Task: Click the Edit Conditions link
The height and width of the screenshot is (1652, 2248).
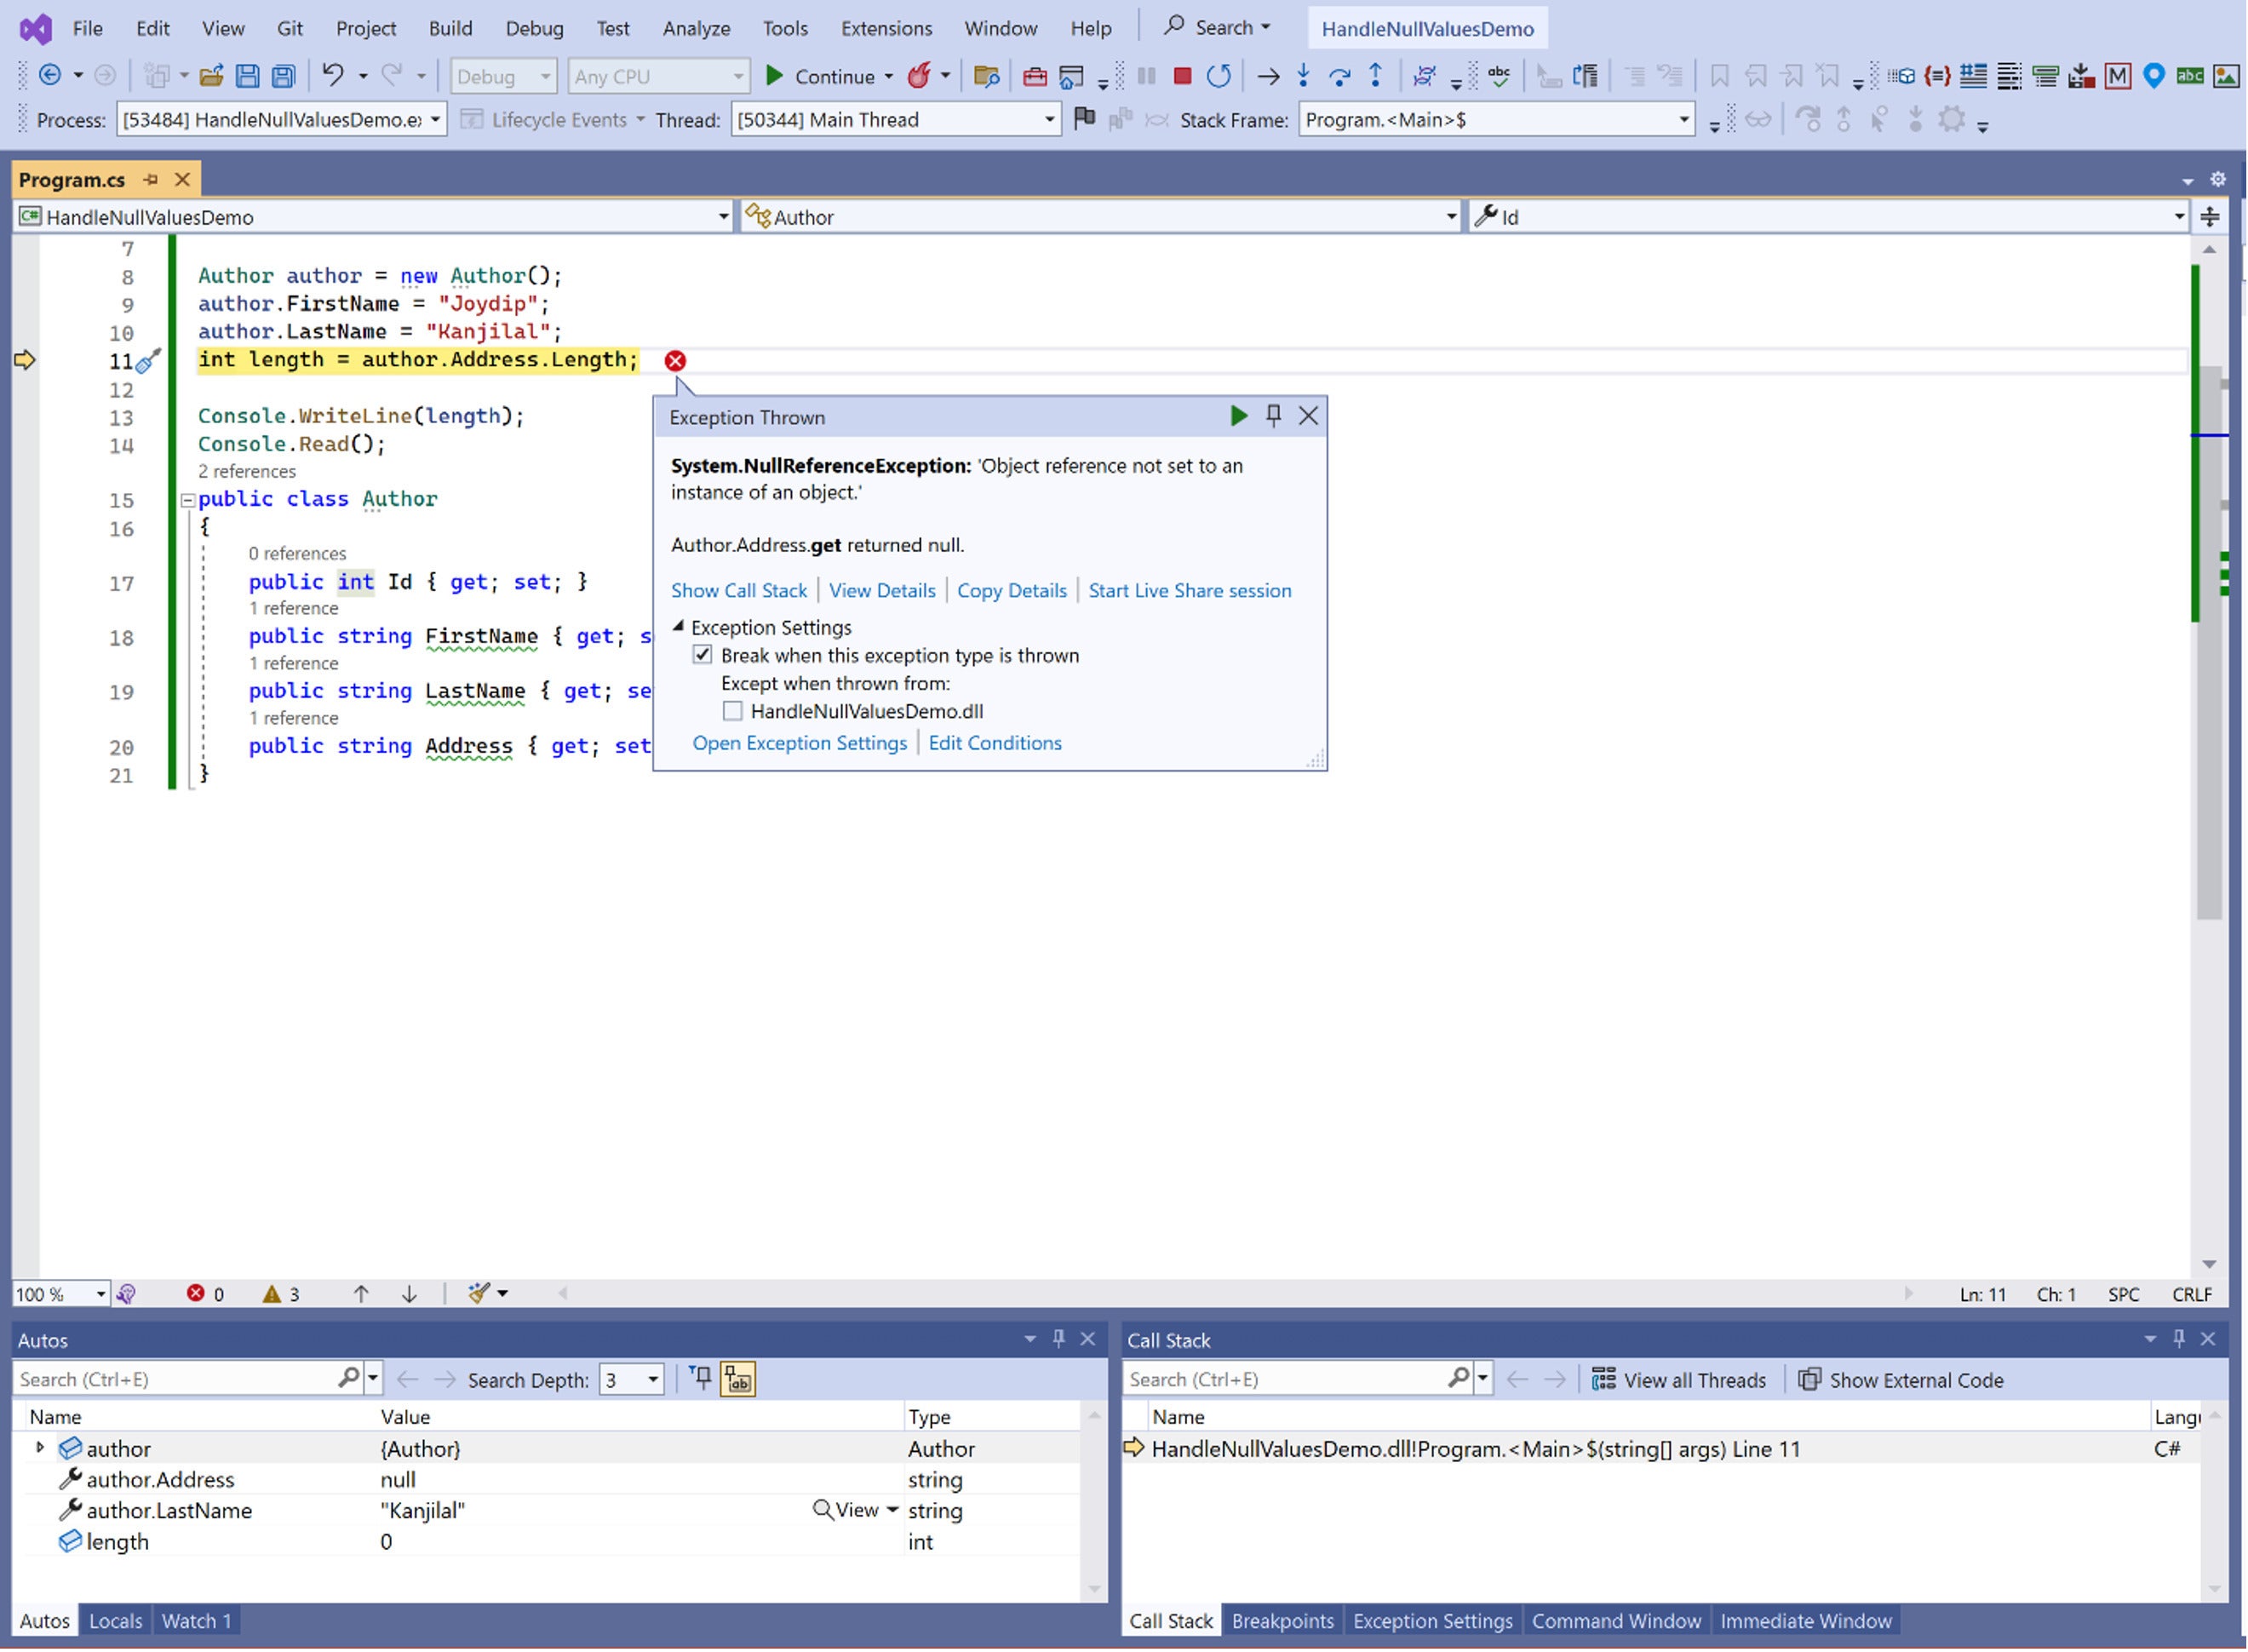Action: click(x=995, y=743)
